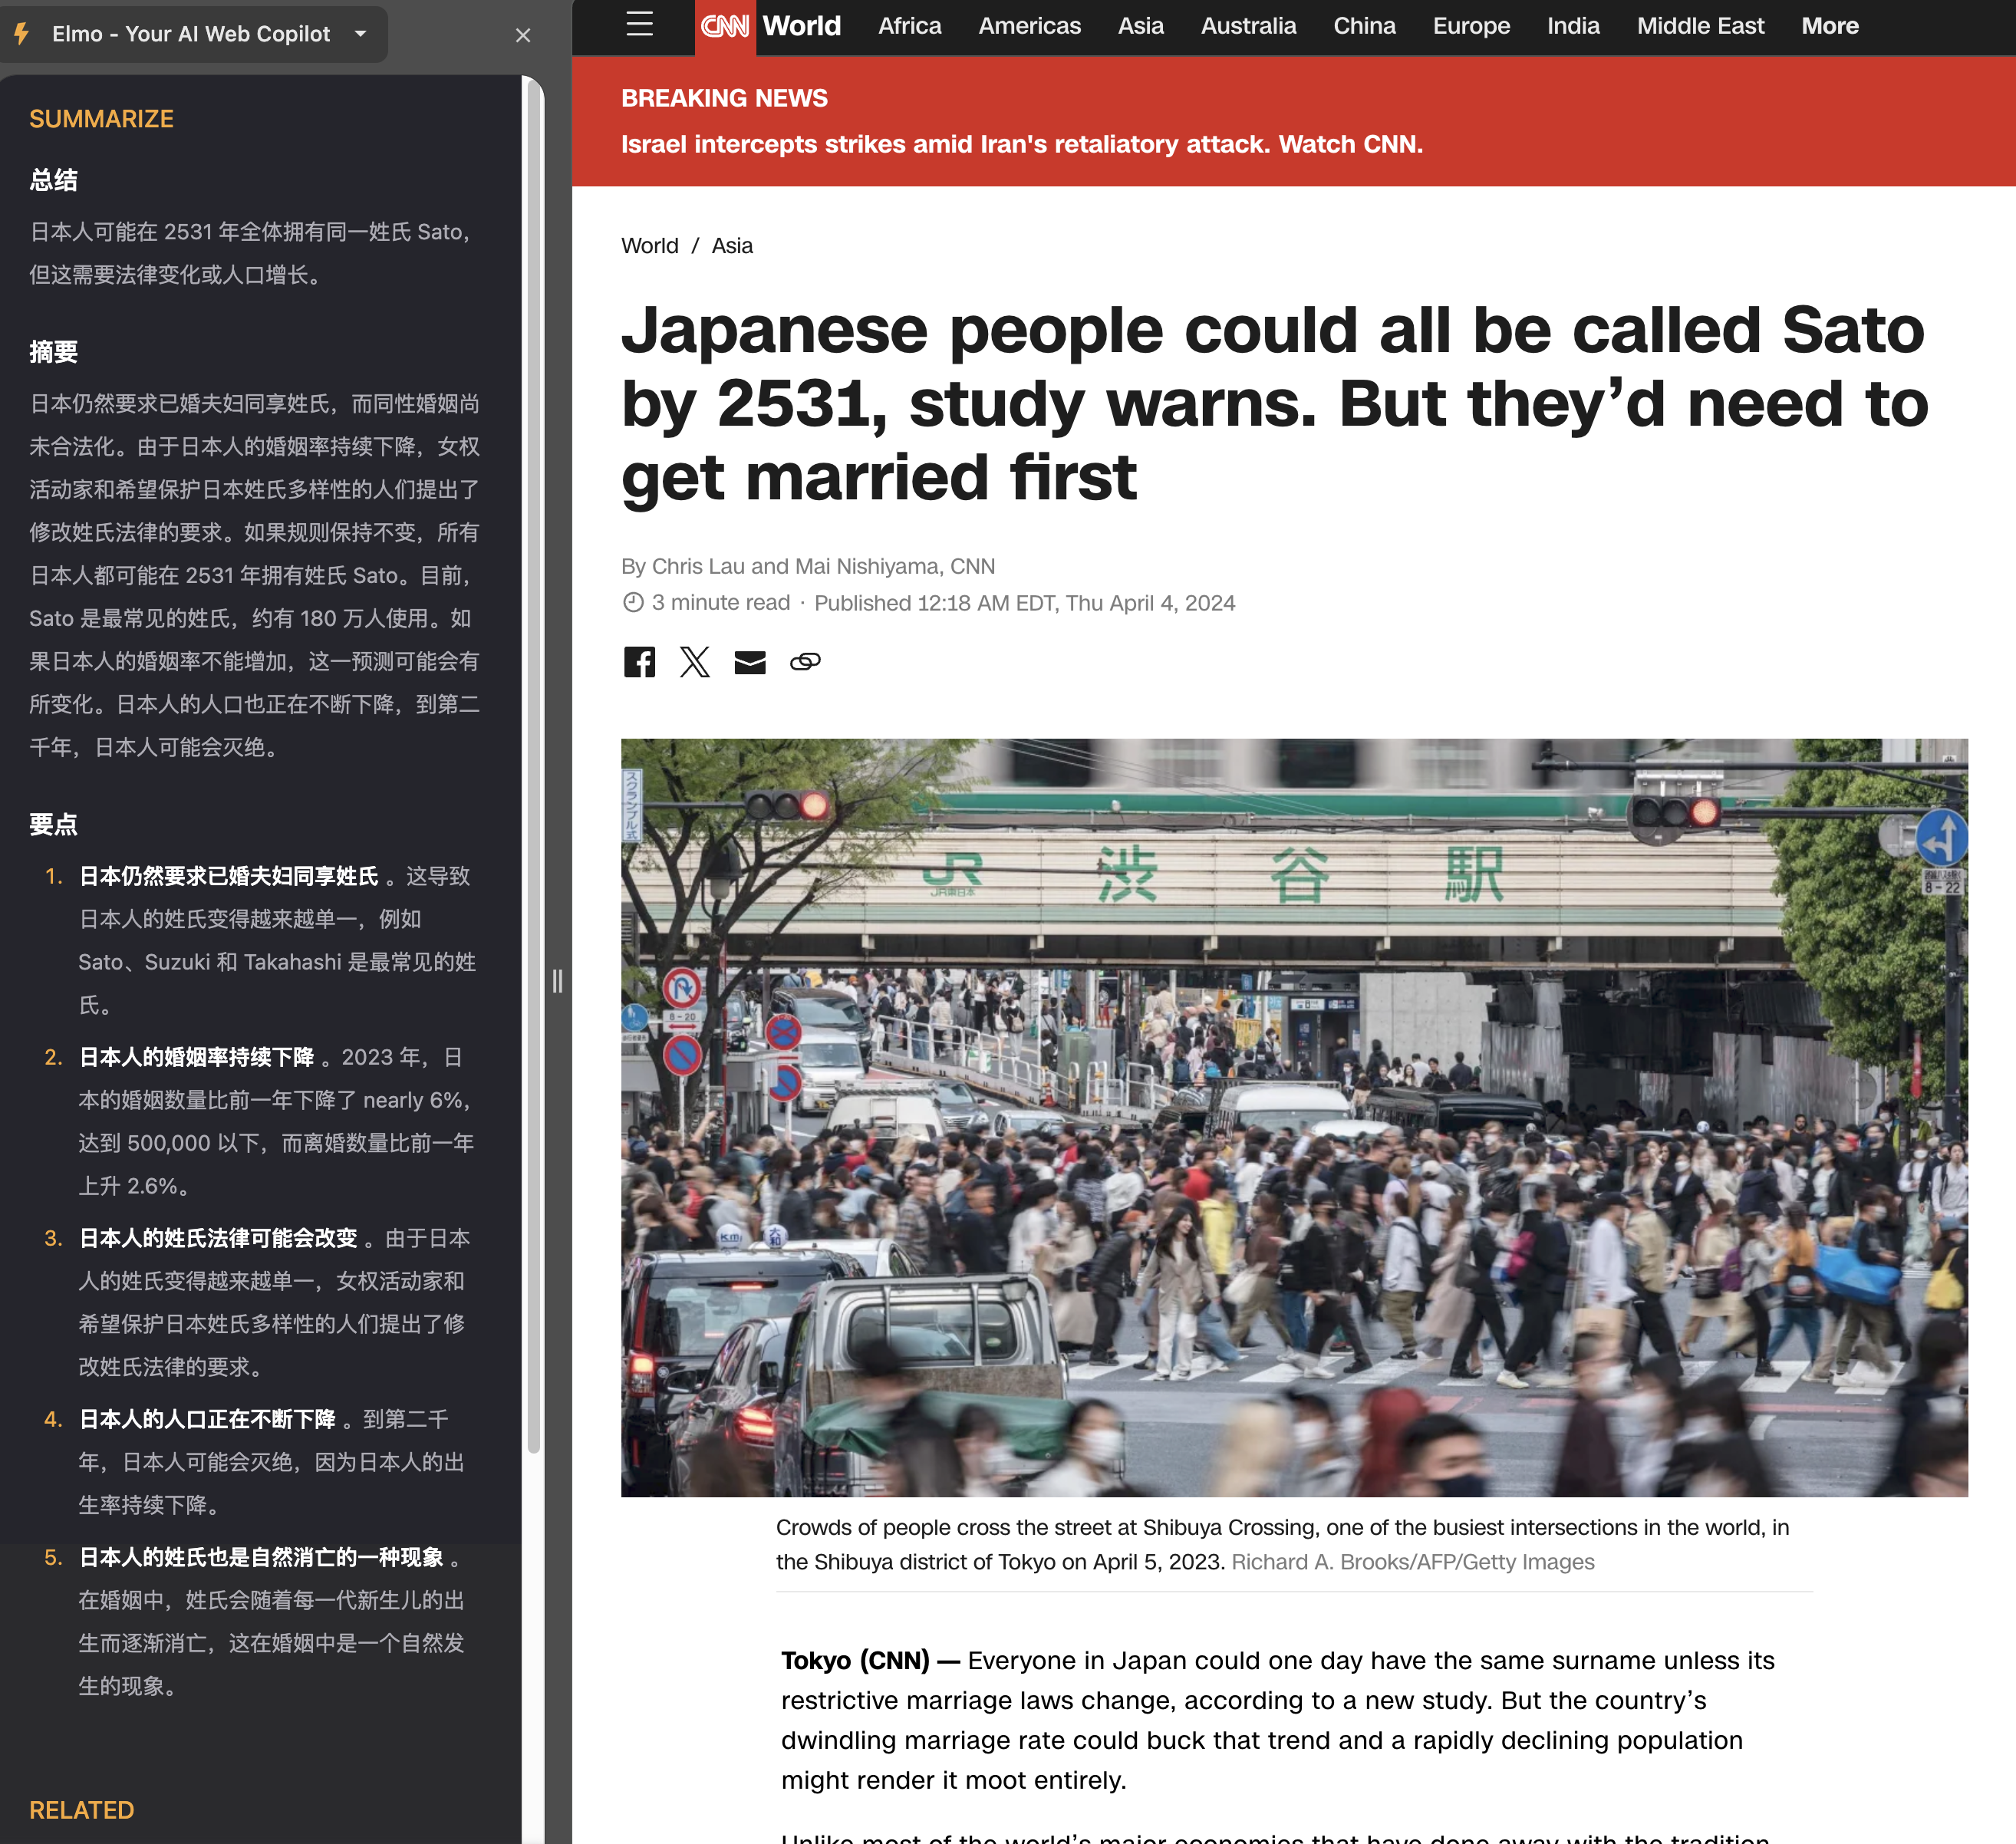Click the CNN logo

(725, 26)
